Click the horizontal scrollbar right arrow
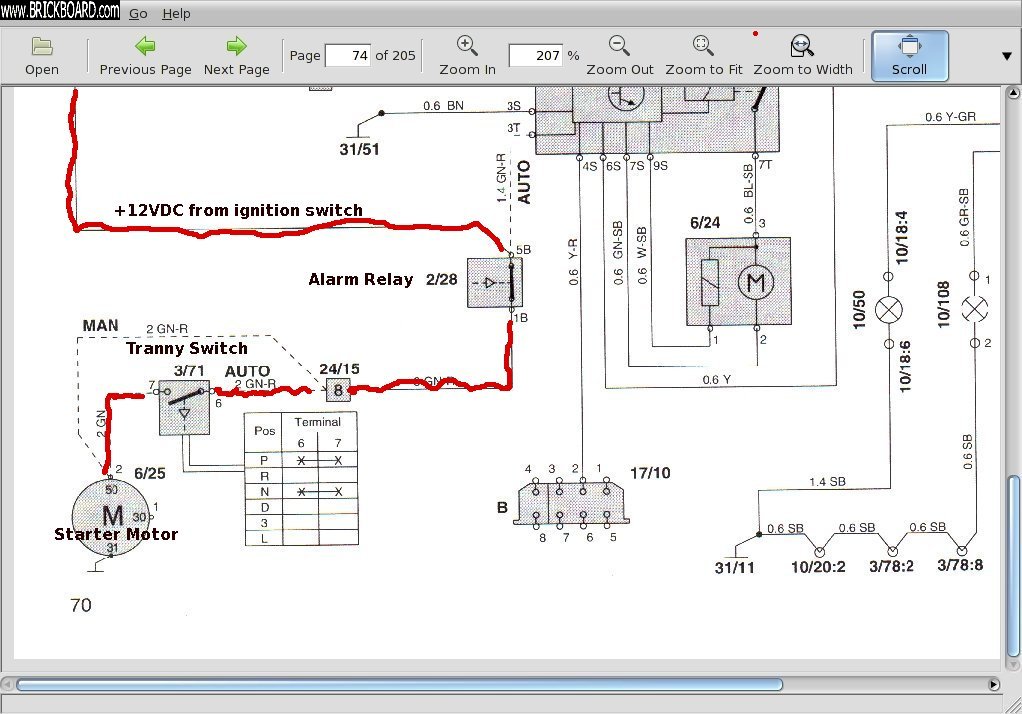The height and width of the screenshot is (714, 1022). click(993, 685)
